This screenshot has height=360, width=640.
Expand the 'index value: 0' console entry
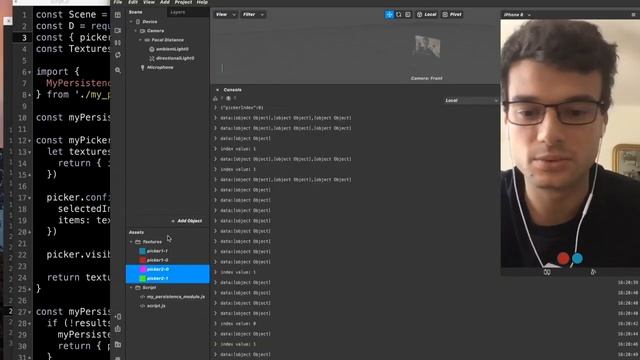pyautogui.click(x=216, y=324)
